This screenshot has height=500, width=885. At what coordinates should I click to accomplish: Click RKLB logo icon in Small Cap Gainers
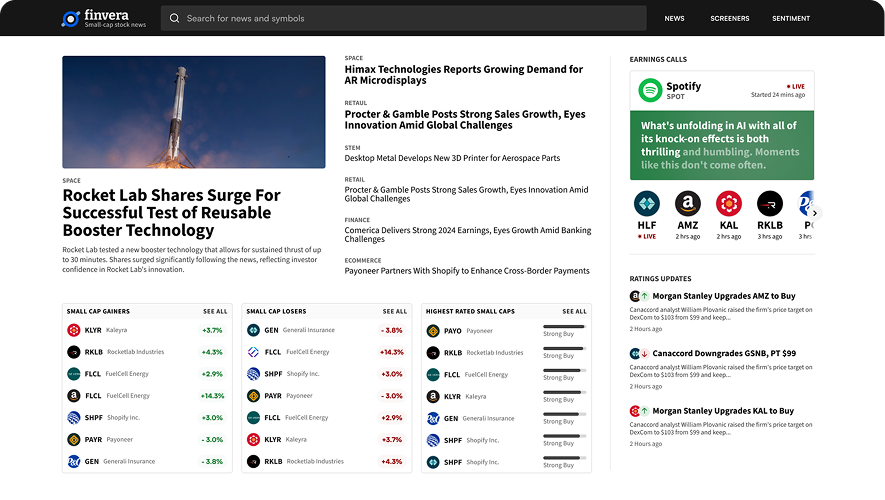(73, 352)
